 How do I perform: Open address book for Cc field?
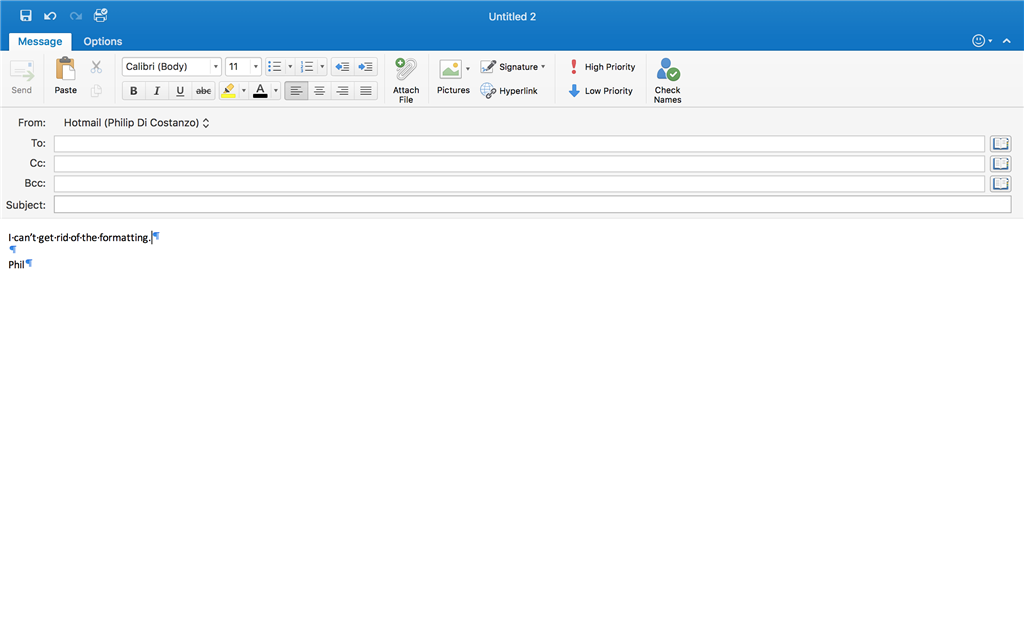coord(1000,163)
